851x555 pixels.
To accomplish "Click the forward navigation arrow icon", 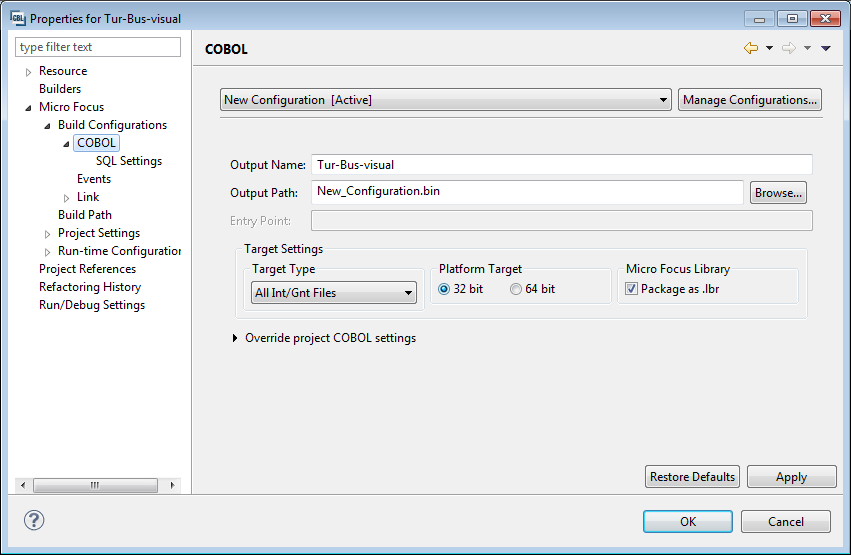I will (788, 48).
